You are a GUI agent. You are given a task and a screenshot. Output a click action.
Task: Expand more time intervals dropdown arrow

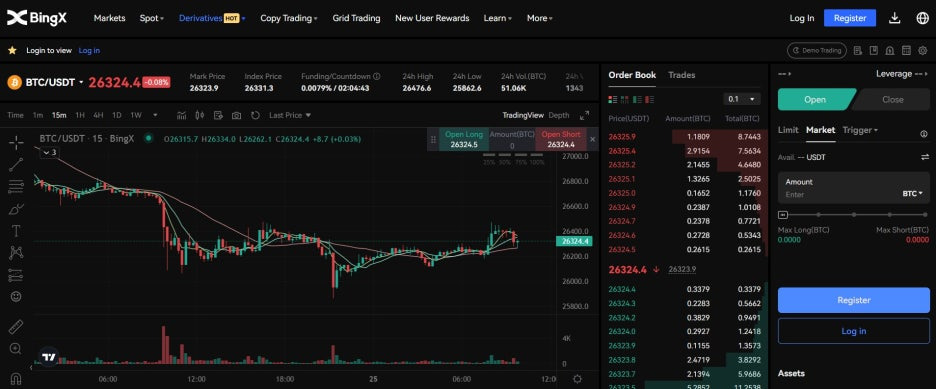155,115
